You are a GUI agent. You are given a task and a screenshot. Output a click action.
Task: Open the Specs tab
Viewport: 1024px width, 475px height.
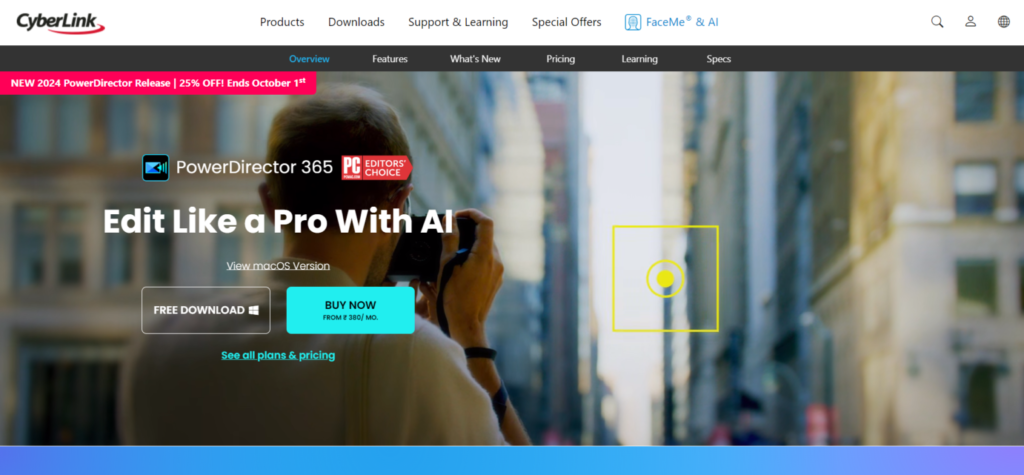718,59
